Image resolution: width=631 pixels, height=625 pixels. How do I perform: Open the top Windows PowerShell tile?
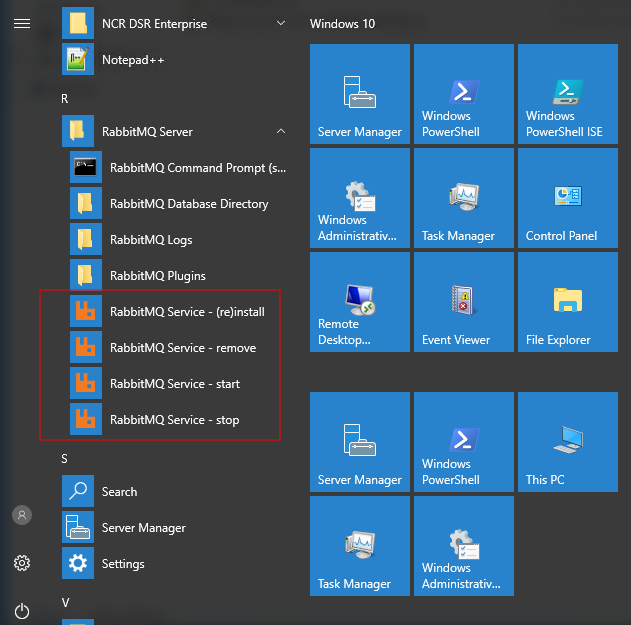tap(464, 94)
